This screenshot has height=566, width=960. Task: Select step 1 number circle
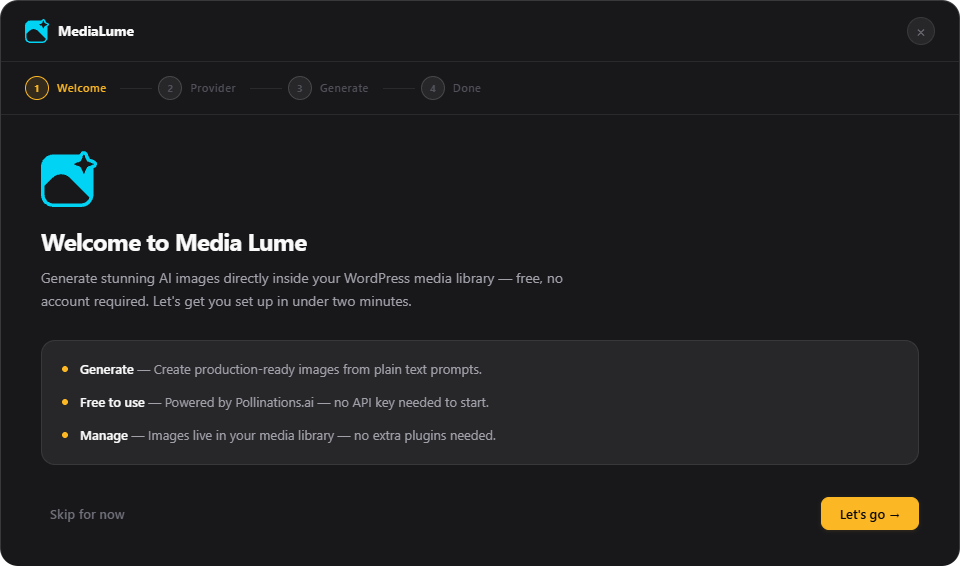tap(37, 88)
